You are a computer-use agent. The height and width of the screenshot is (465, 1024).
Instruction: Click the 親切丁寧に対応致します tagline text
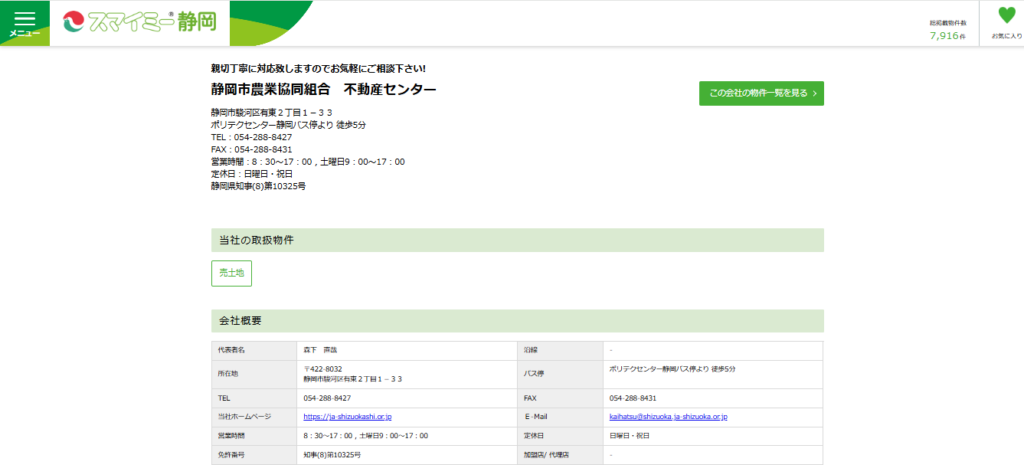coord(319,68)
